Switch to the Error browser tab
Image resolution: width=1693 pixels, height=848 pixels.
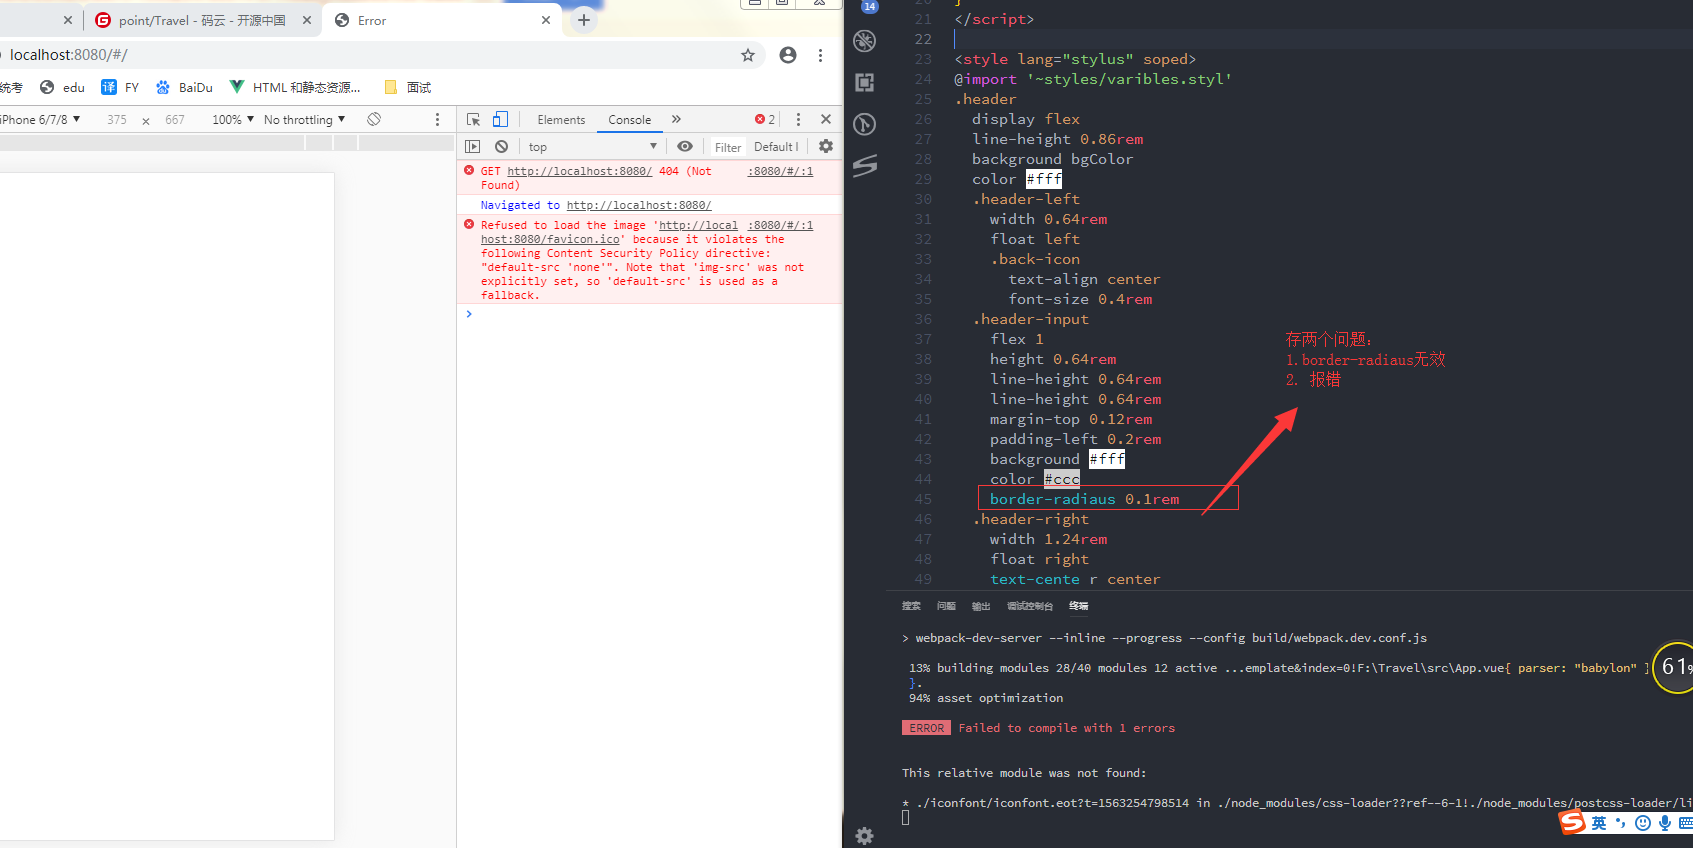click(x=440, y=20)
